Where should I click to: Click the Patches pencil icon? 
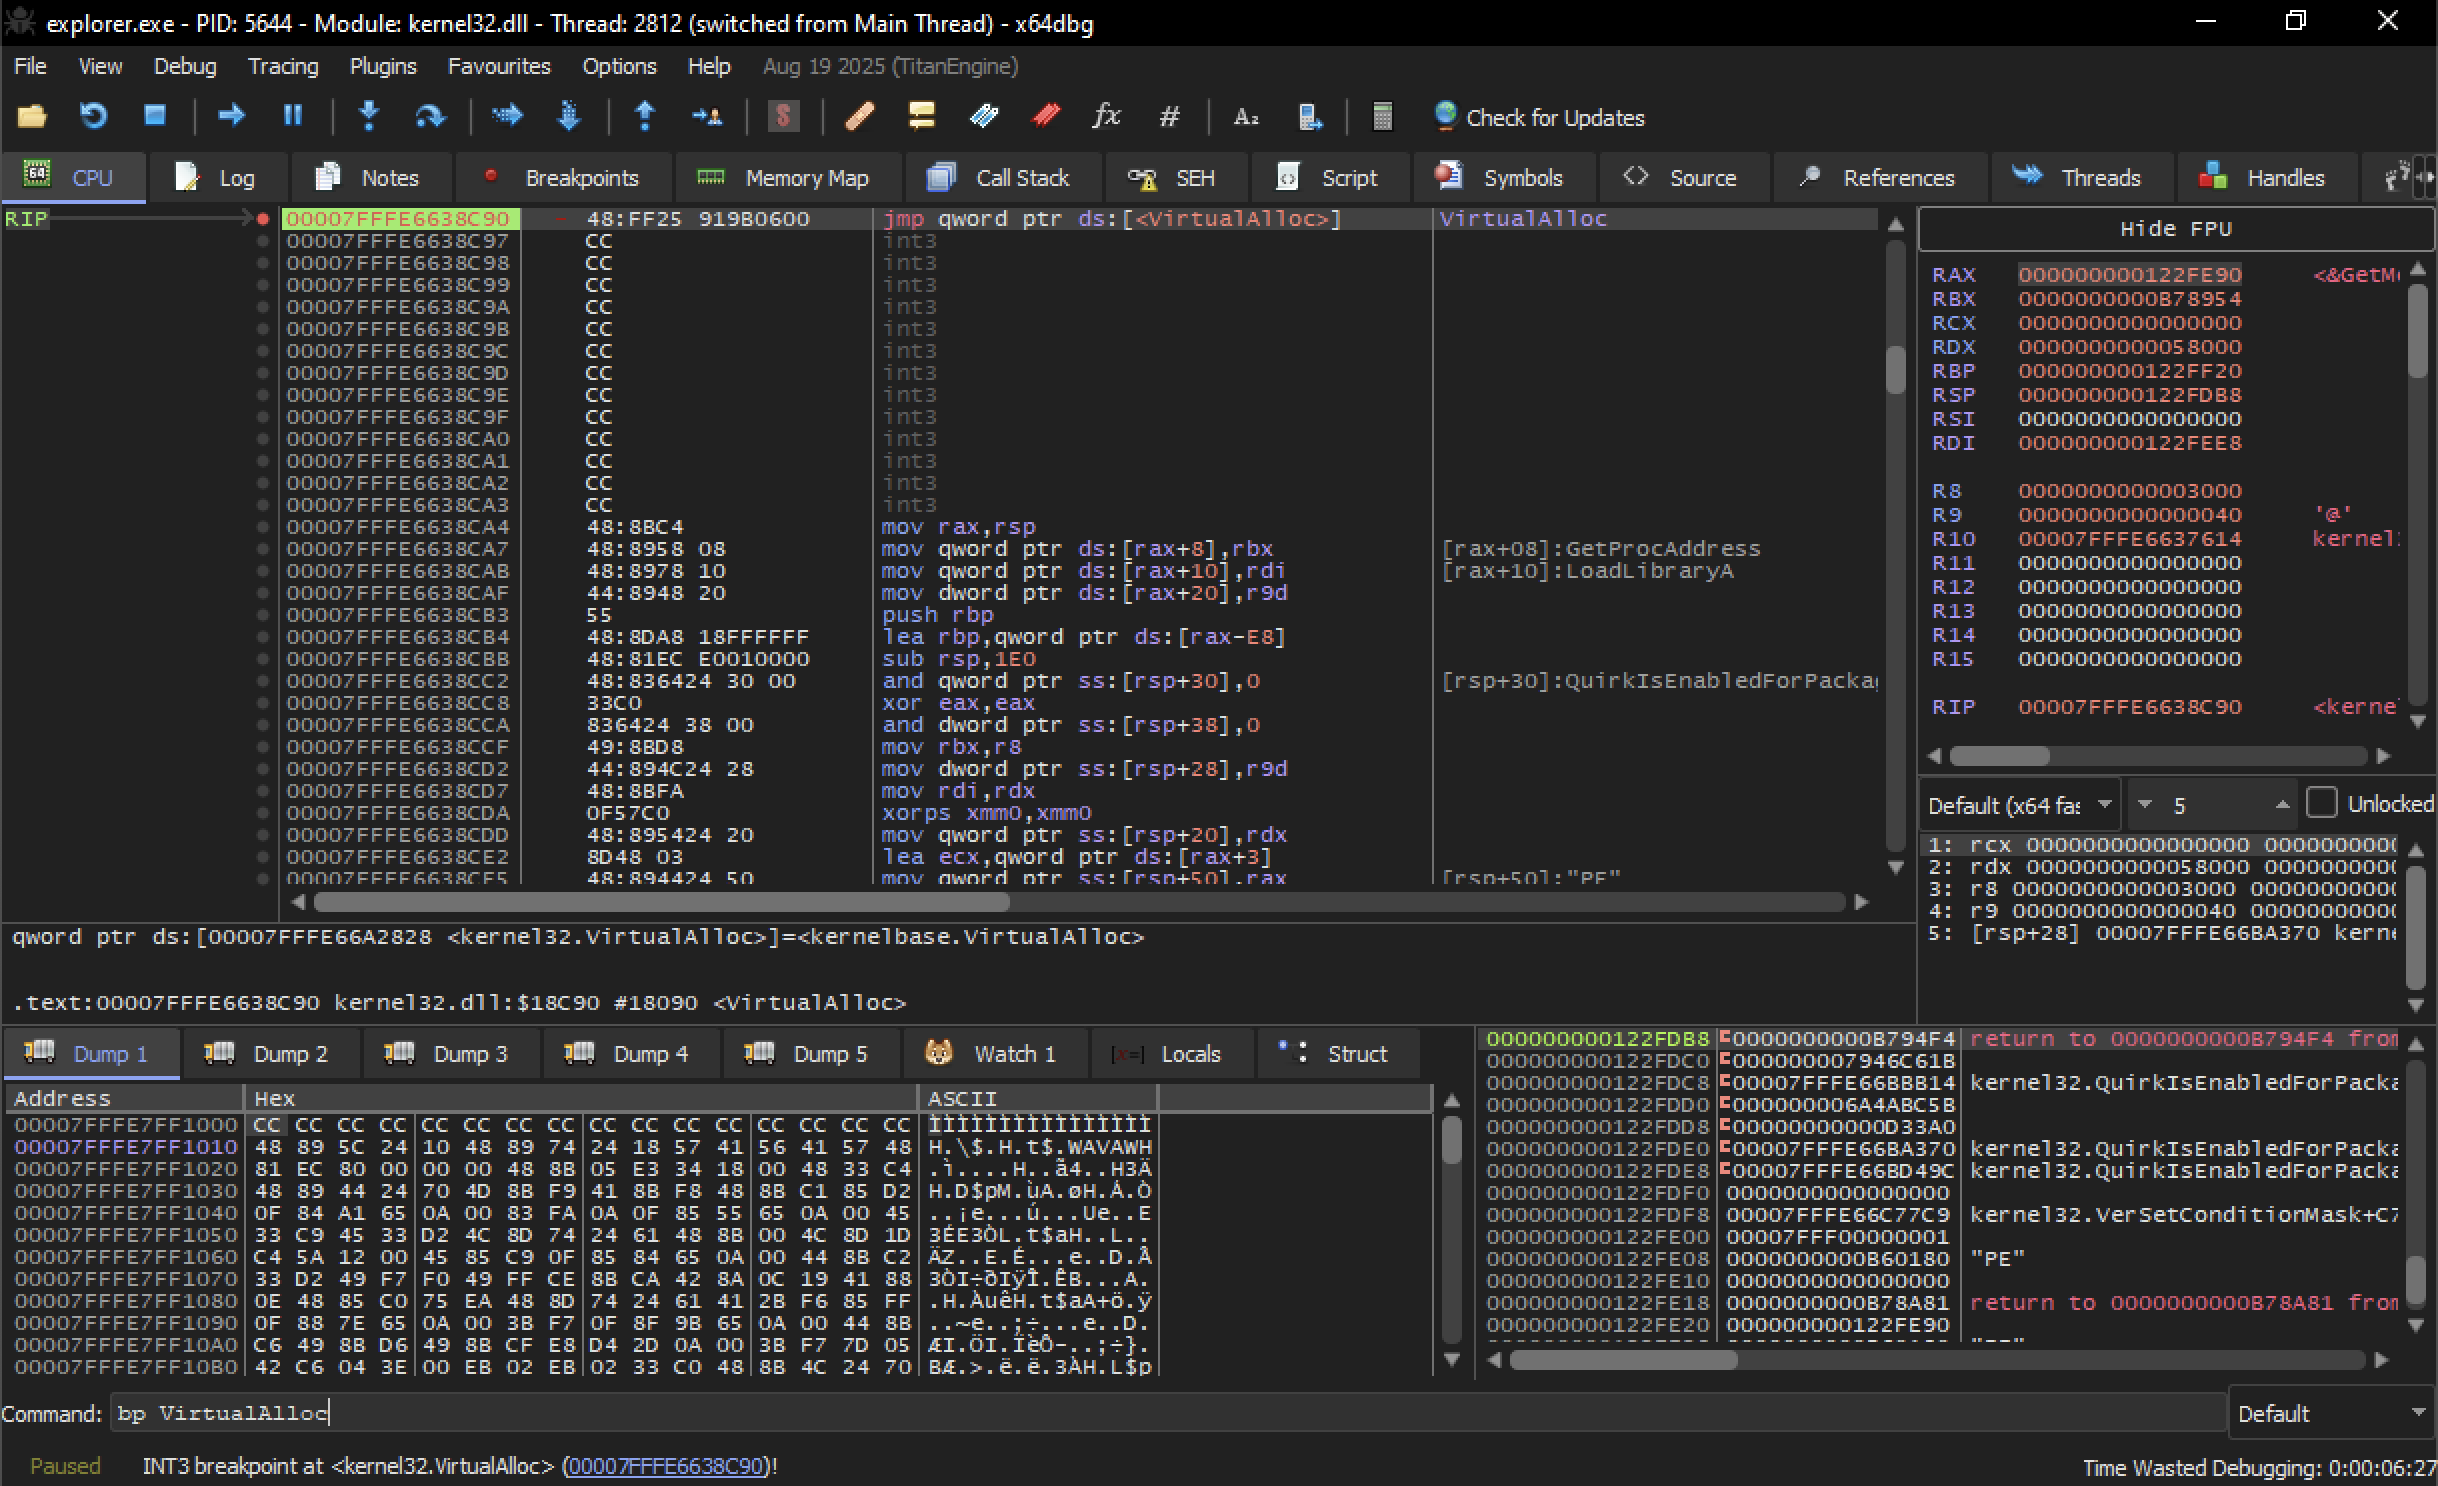pyautogui.click(x=860, y=116)
